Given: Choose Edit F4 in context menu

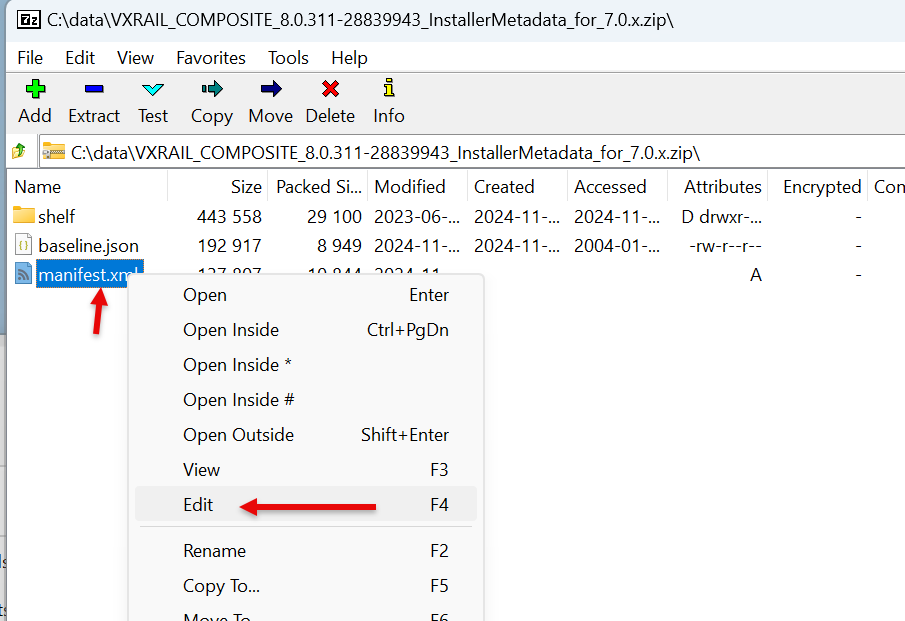Looking at the screenshot, I should [x=306, y=505].
